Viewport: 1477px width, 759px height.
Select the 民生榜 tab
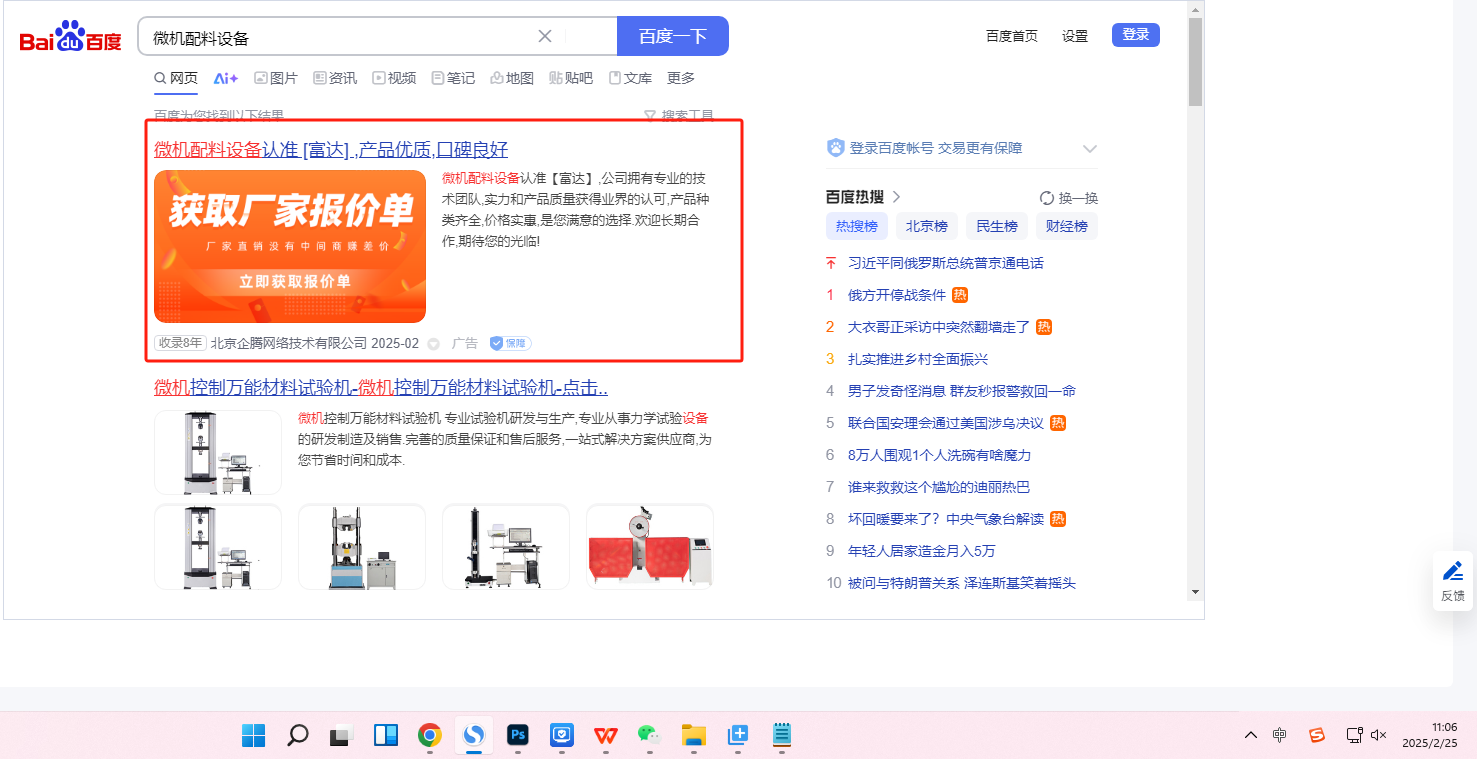click(997, 226)
